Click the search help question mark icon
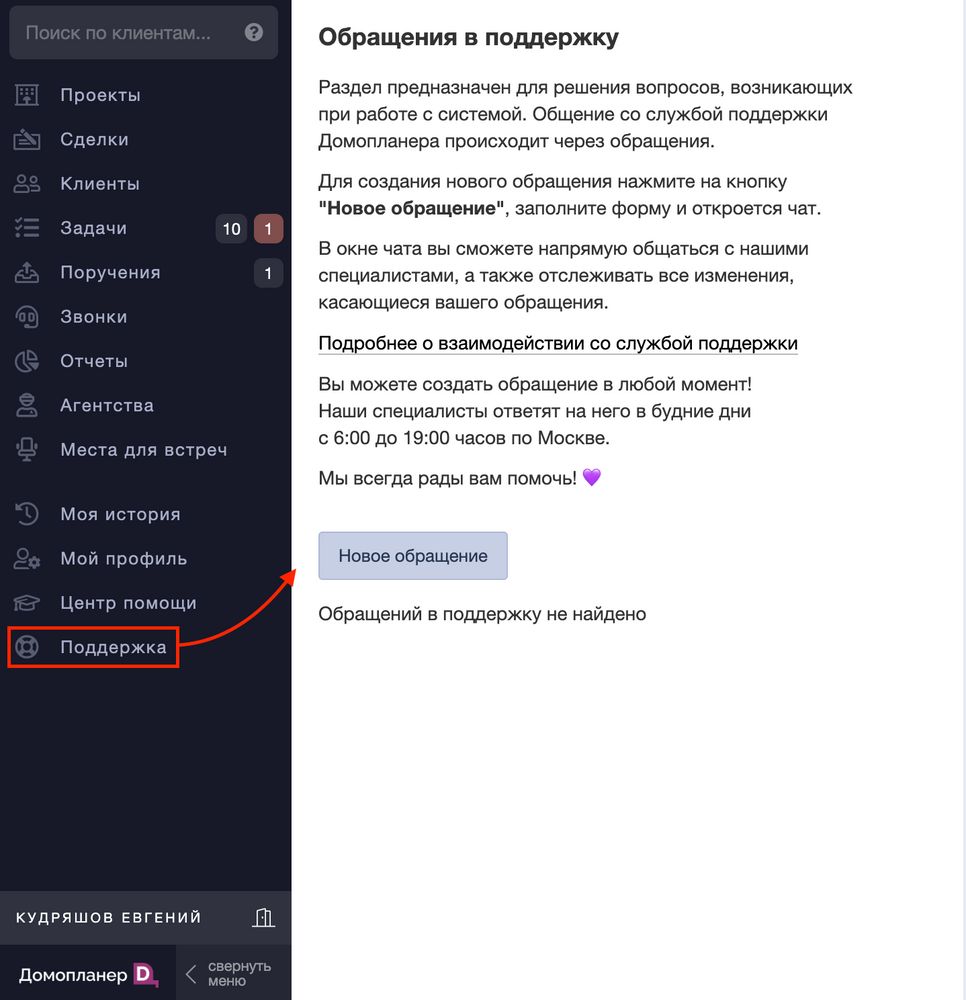This screenshot has height=1000, width=966. [254, 32]
